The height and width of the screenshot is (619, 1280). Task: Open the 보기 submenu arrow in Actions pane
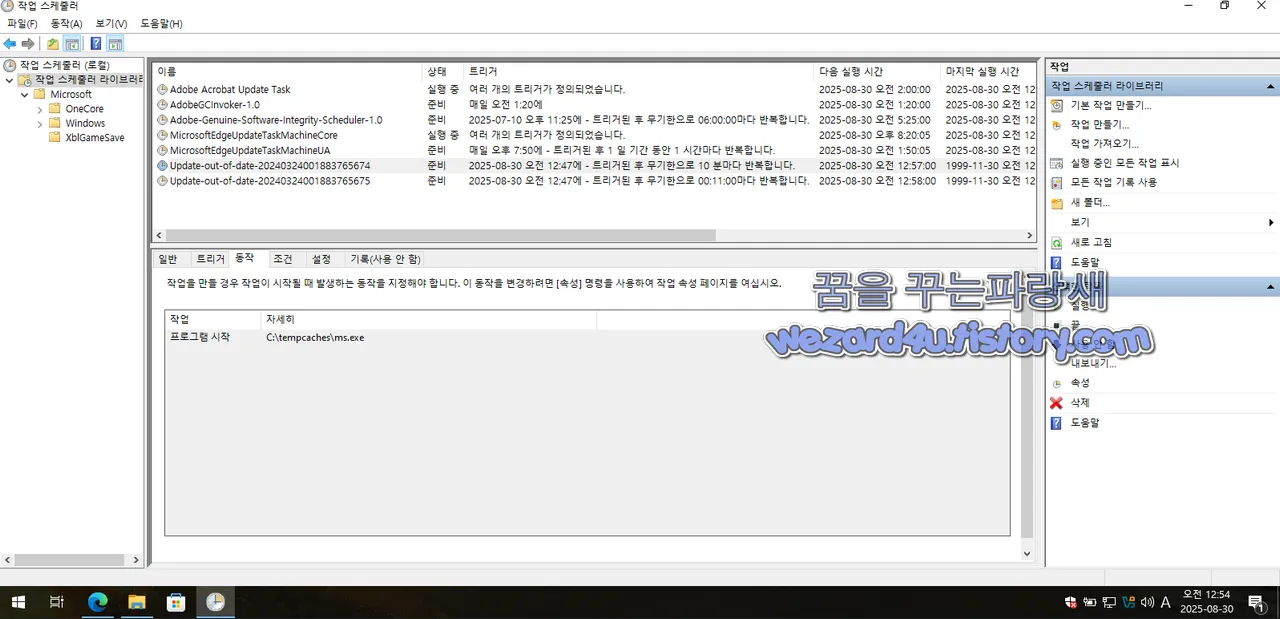pos(1271,222)
